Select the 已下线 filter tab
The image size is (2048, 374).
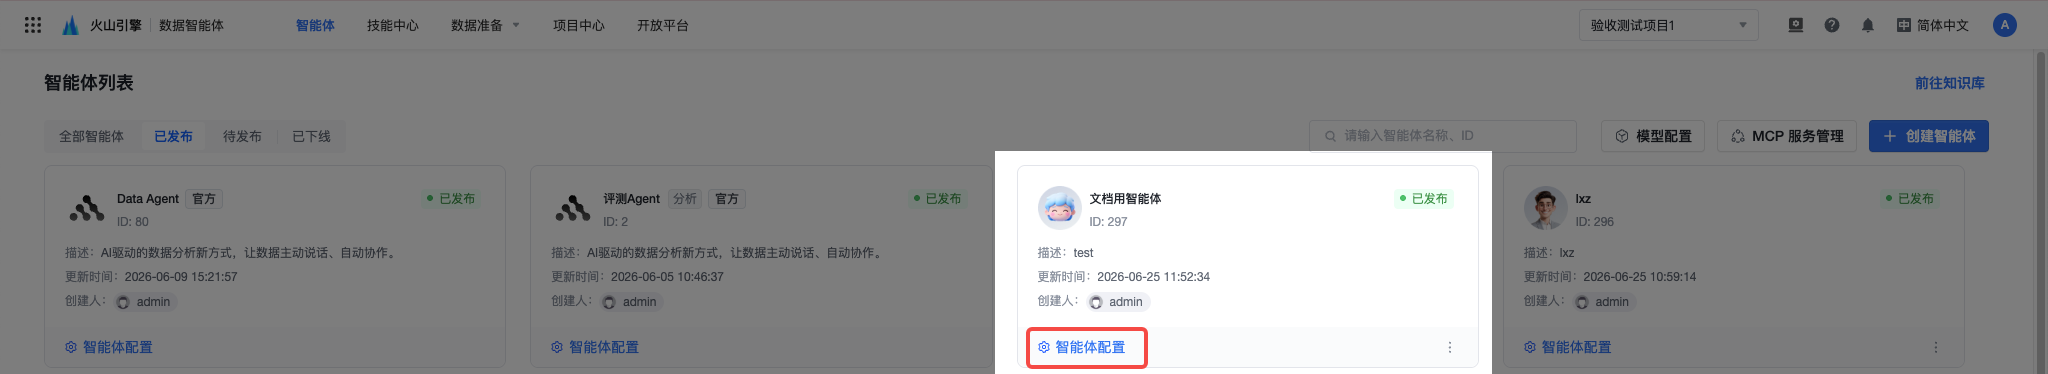point(311,136)
